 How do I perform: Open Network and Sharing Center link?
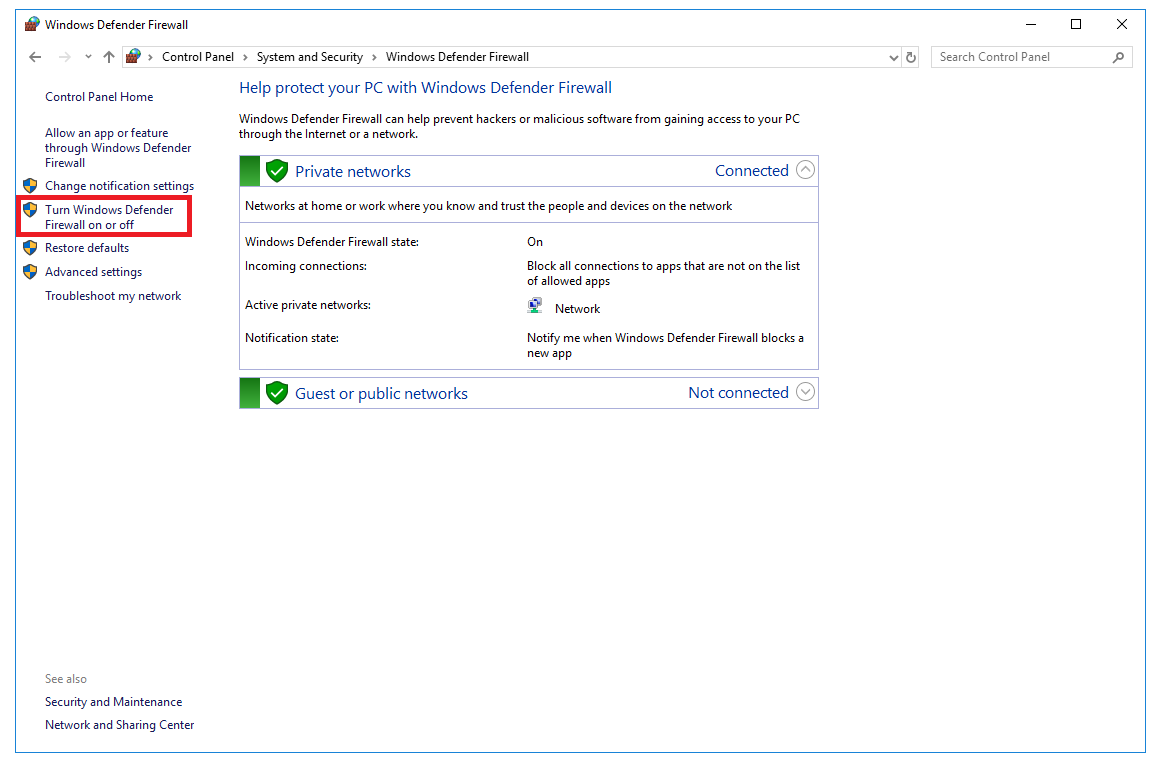click(120, 725)
